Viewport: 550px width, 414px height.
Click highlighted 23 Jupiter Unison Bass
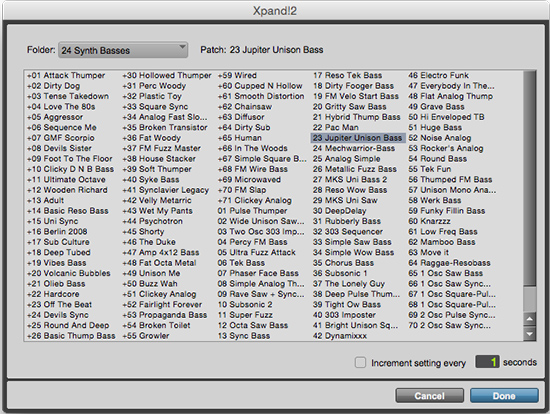[358, 138]
